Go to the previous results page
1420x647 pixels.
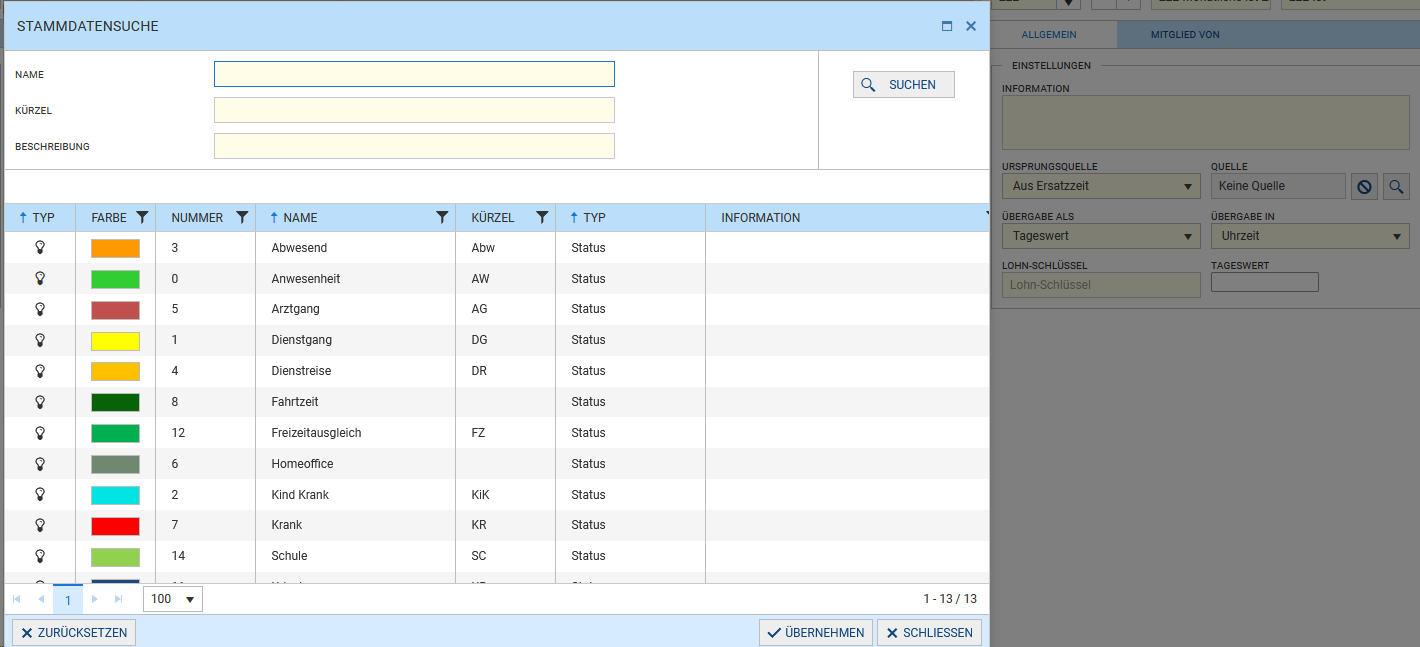[41, 599]
